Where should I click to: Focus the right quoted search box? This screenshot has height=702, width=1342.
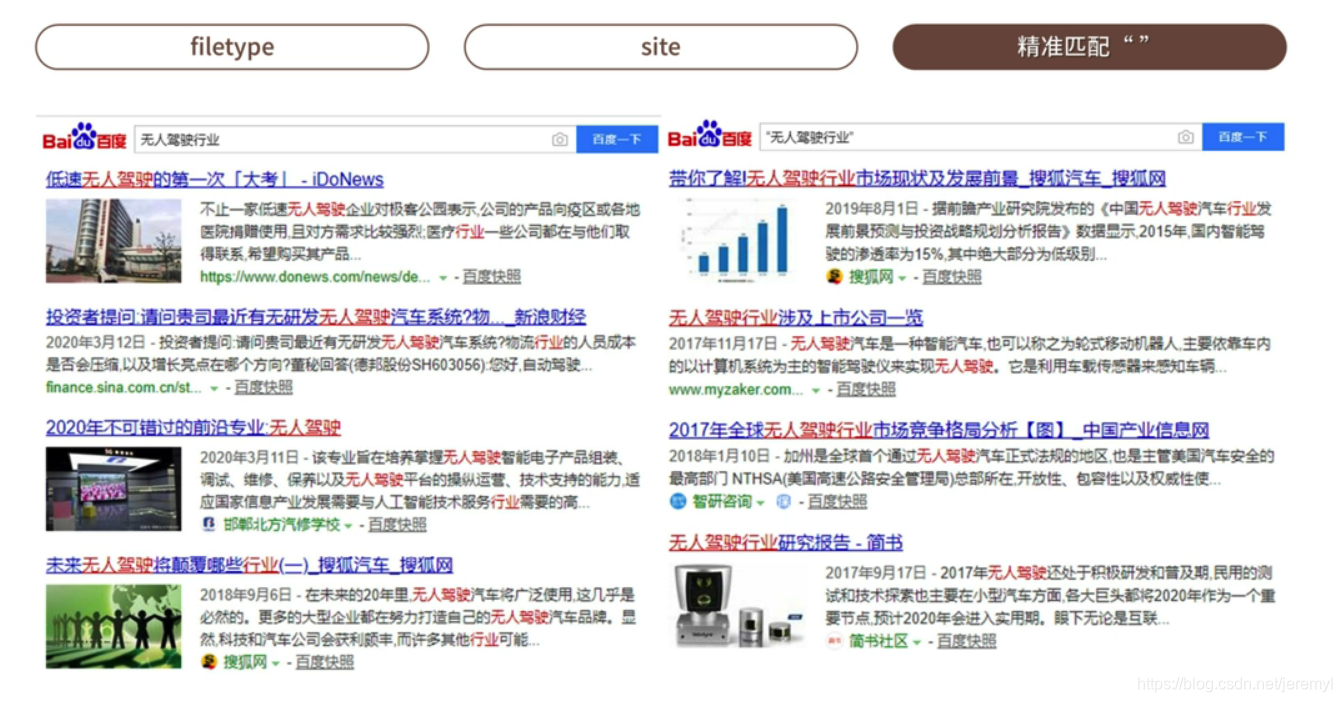pyautogui.click(x=981, y=137)
